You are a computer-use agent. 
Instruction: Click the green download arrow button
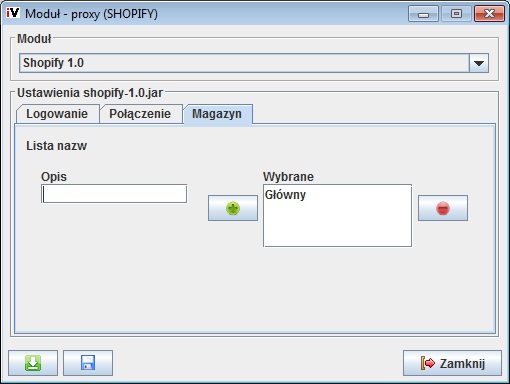pos(33,363)
